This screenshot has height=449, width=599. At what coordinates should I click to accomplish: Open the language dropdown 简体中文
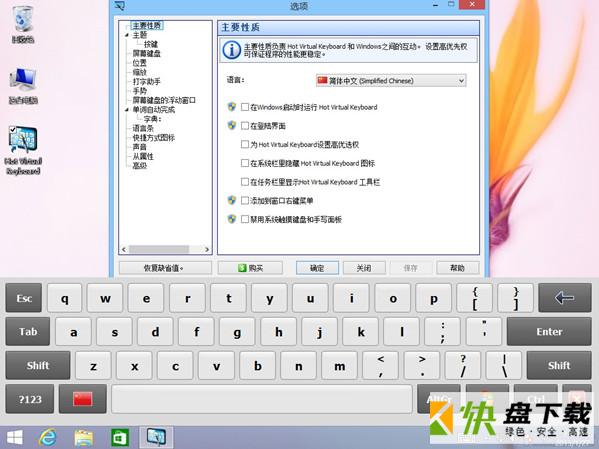(x=391, y=81)
